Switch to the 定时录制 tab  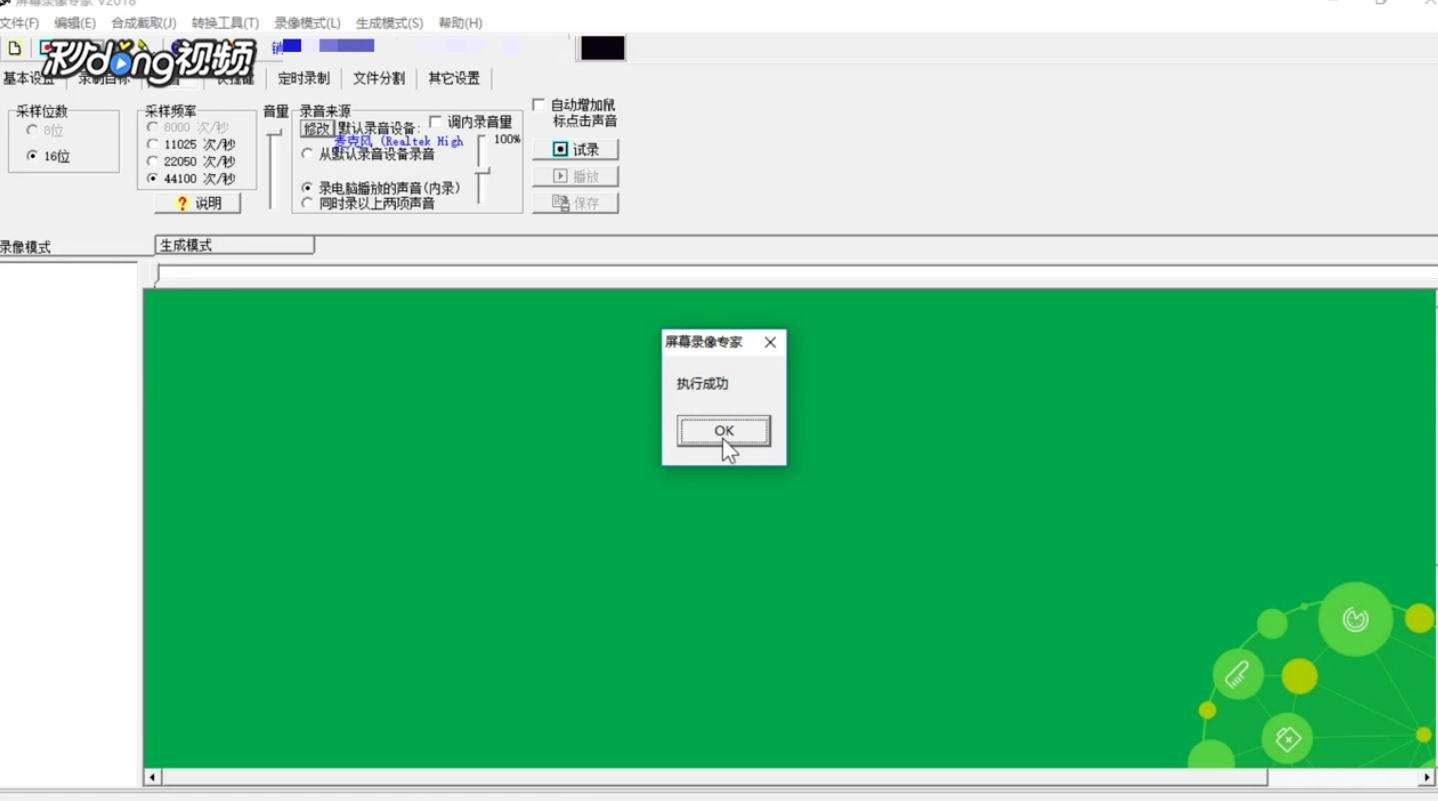pos(303,78)
